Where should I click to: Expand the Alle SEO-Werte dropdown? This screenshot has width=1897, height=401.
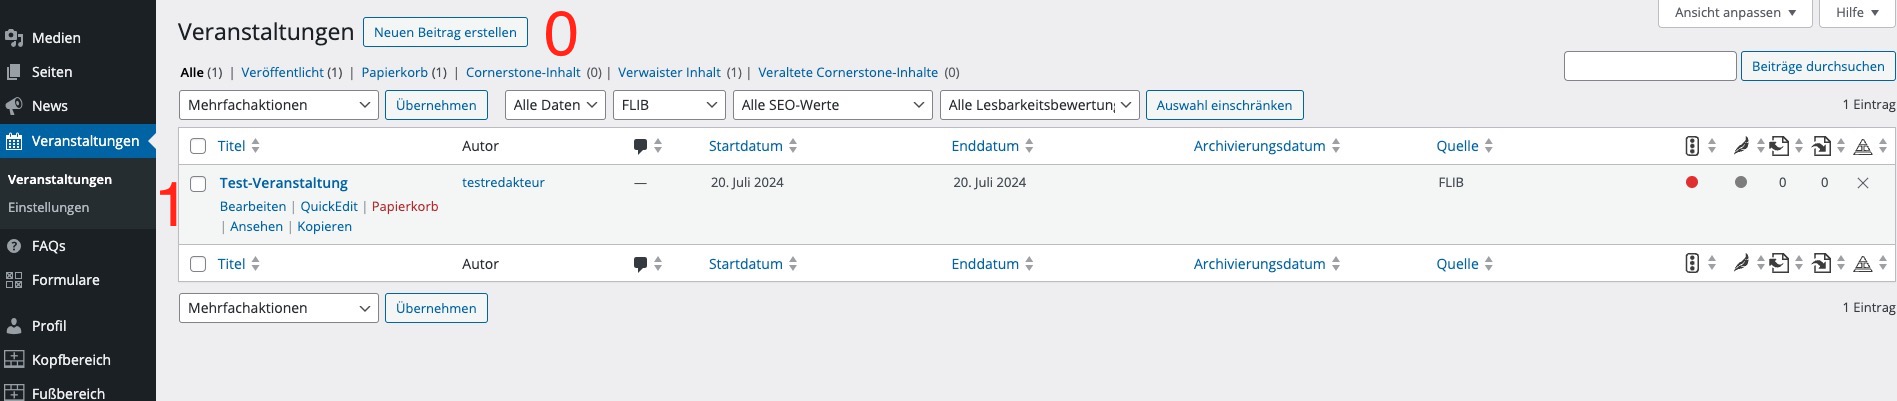[832, 105]
